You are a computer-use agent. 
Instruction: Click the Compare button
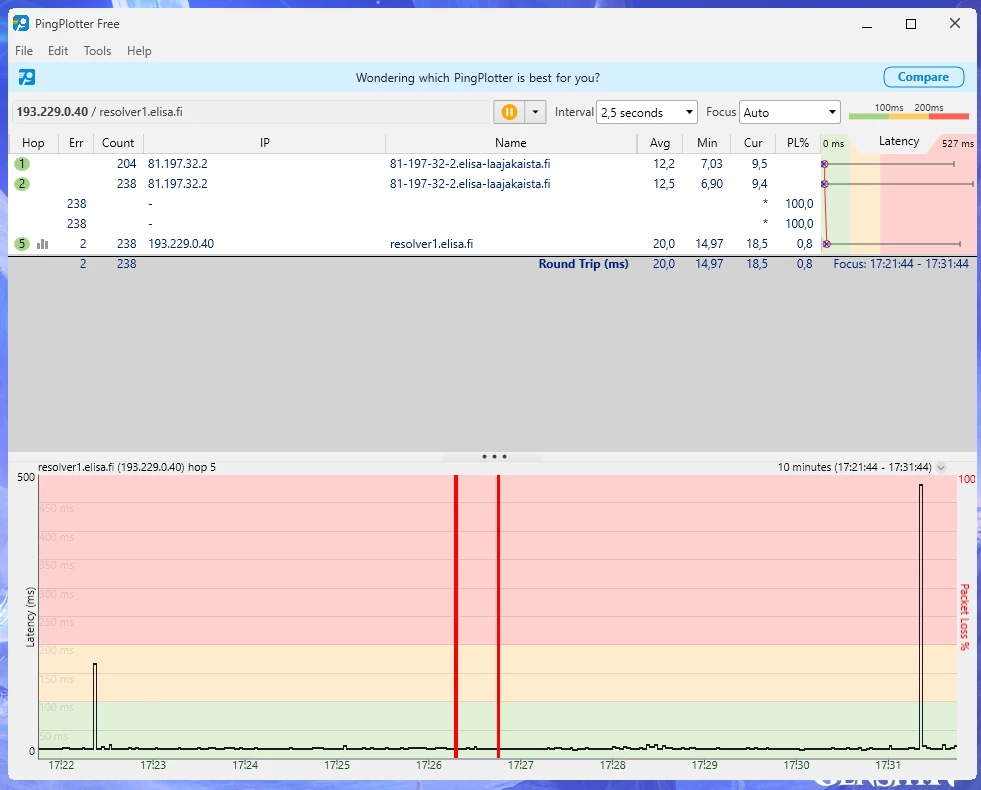(923, 77)
